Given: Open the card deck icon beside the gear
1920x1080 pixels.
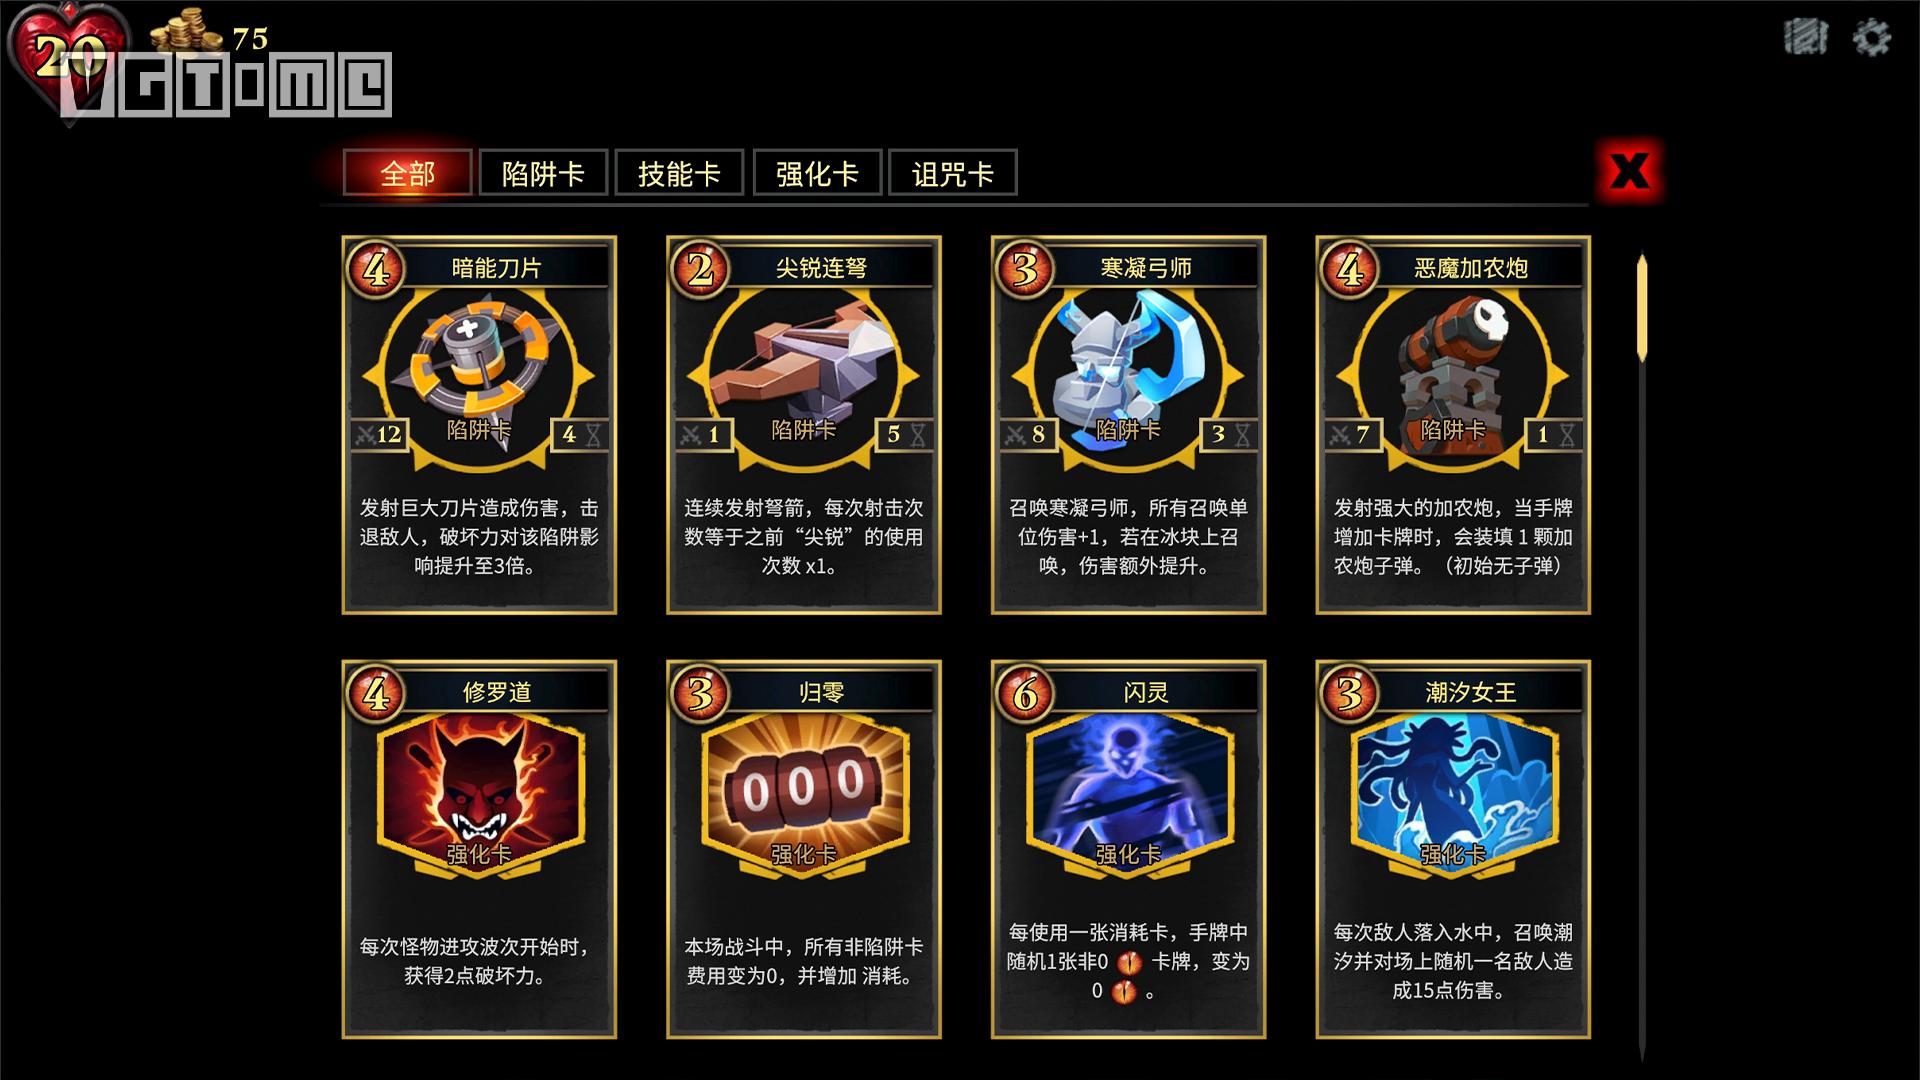Looking at the screenshot, I should 1805,37.
